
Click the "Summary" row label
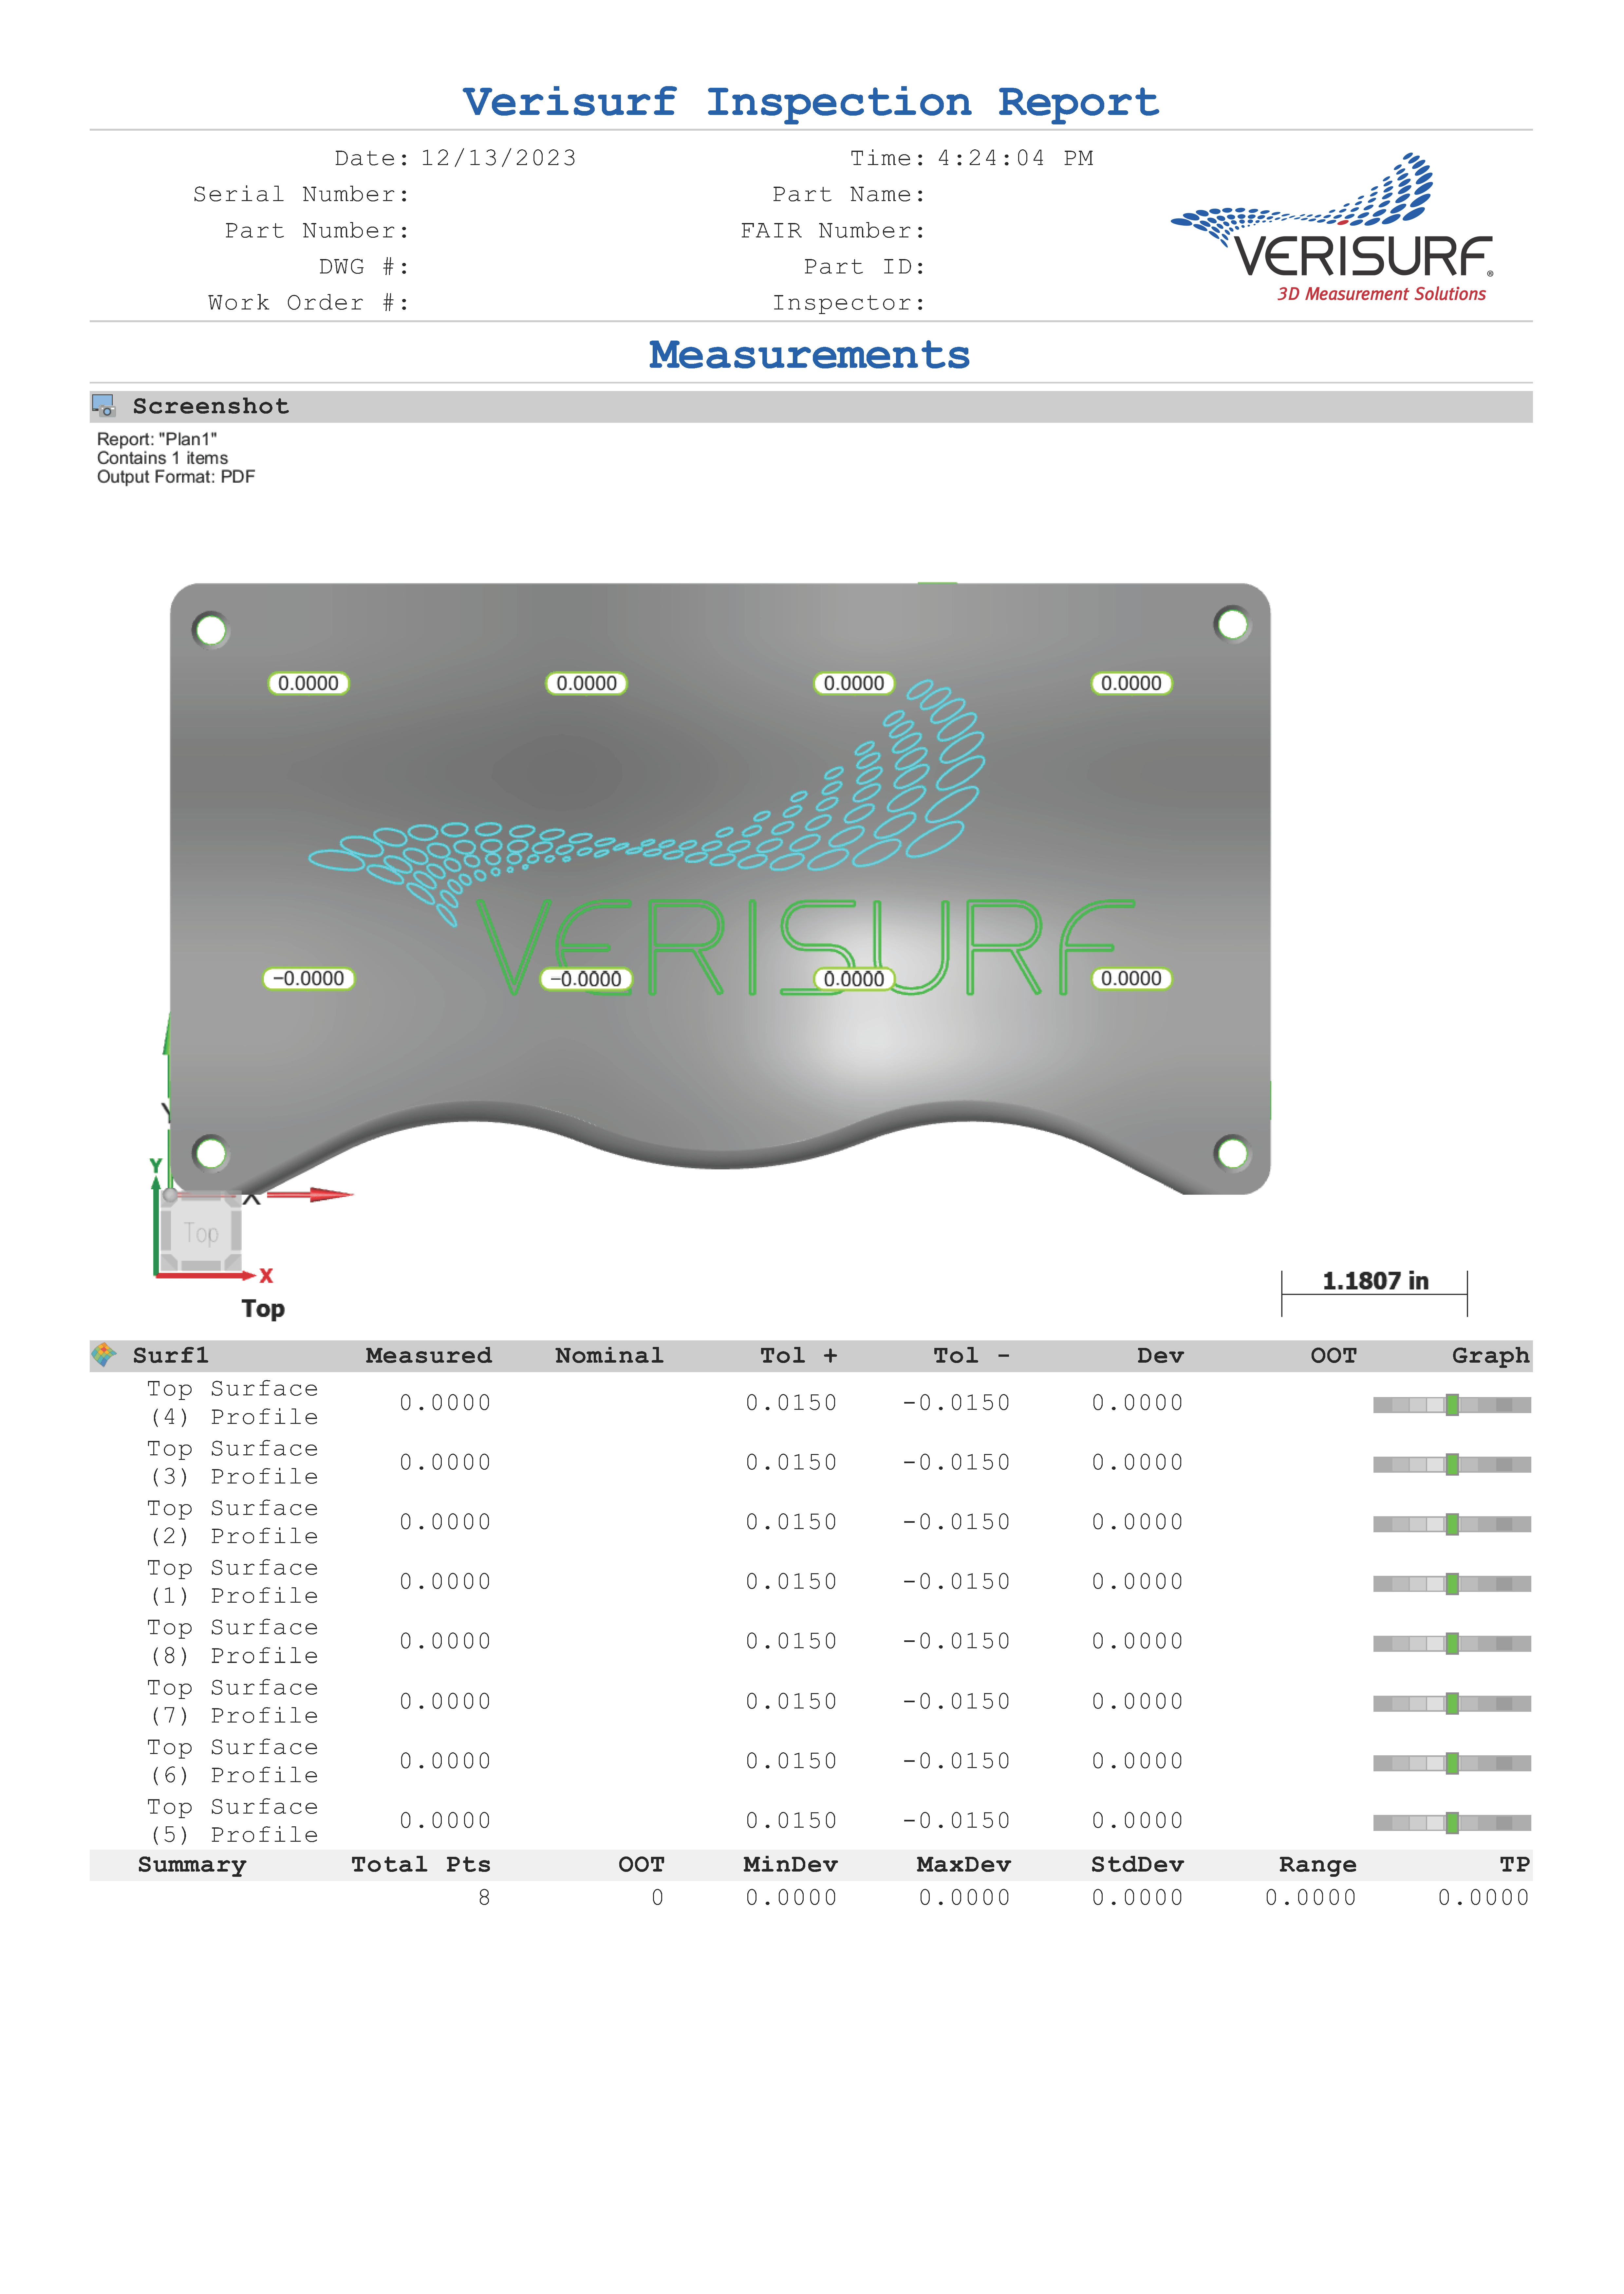[192, 1865]
